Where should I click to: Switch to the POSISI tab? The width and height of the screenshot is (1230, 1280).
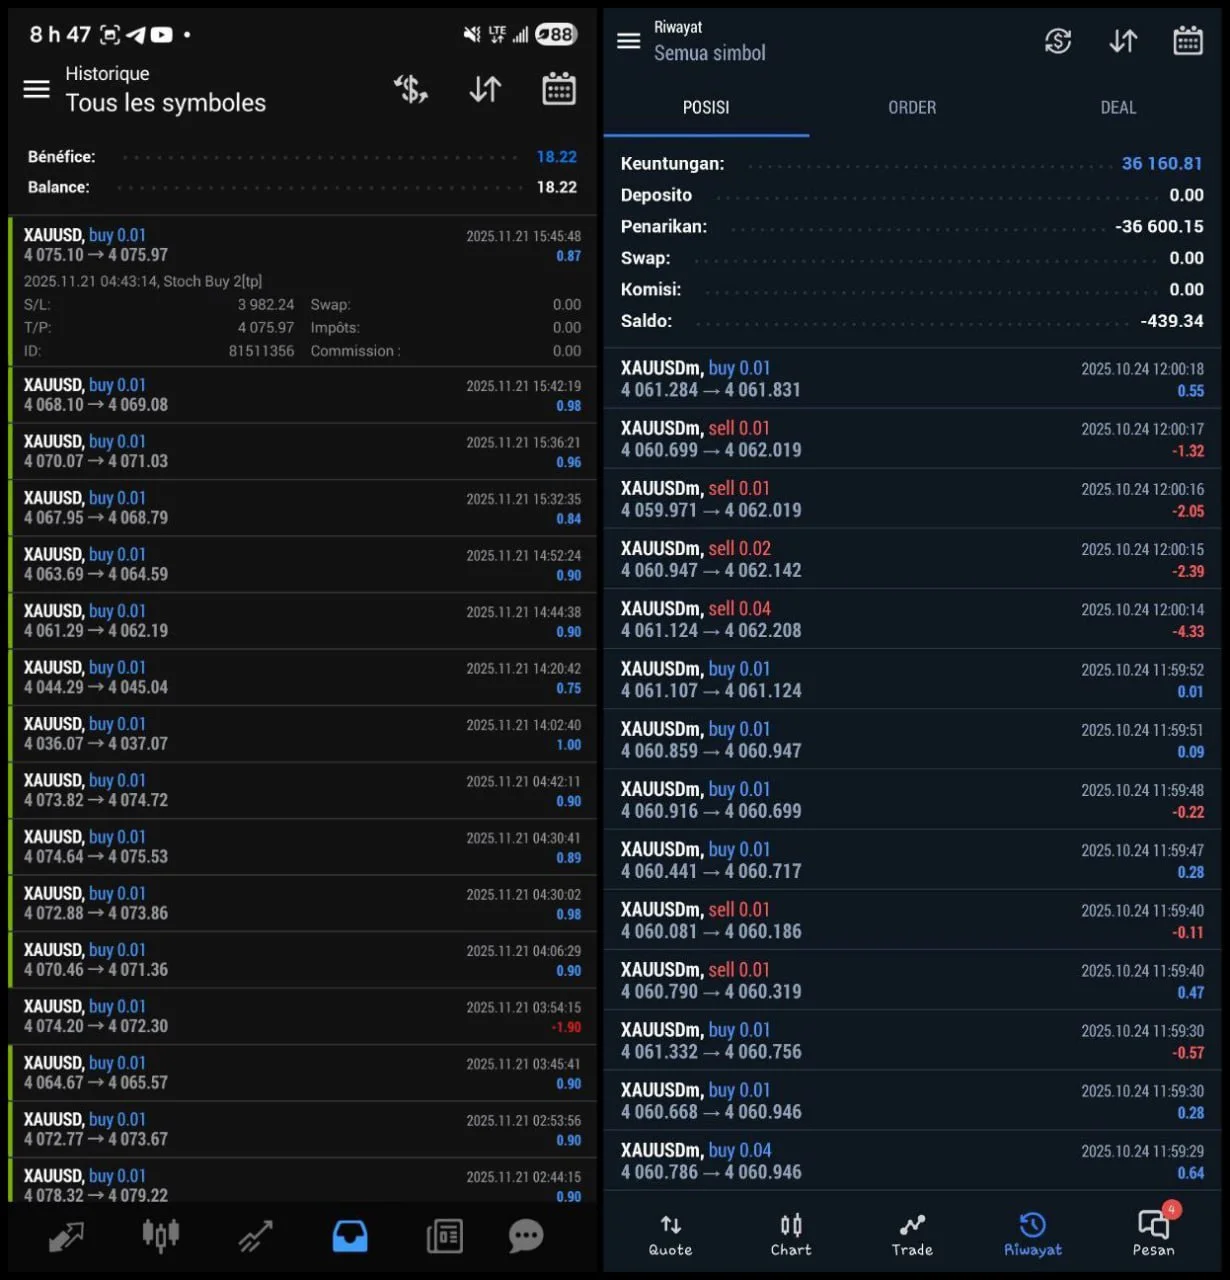[x=706, y=107]
